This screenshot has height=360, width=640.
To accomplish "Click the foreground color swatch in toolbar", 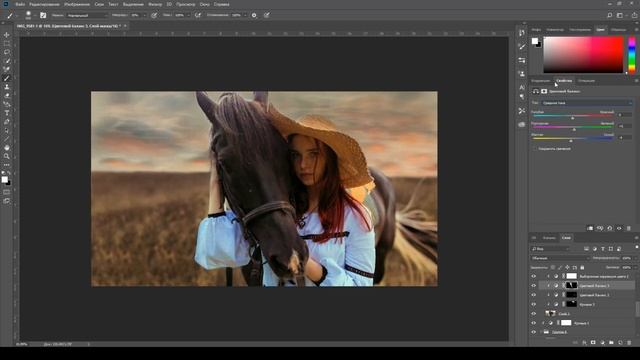I will pyautogui.click(x=4, y=180).
